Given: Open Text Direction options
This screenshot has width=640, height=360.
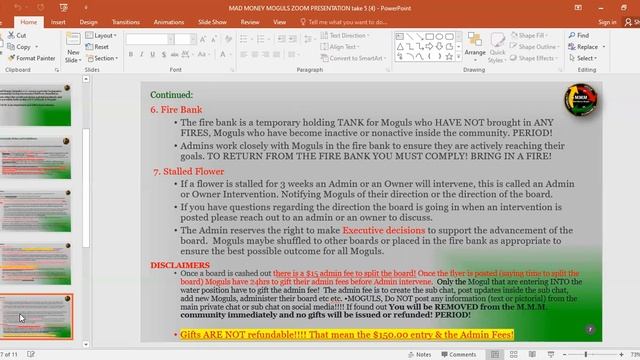Looking at the screenshot, I should pos(345,36).
